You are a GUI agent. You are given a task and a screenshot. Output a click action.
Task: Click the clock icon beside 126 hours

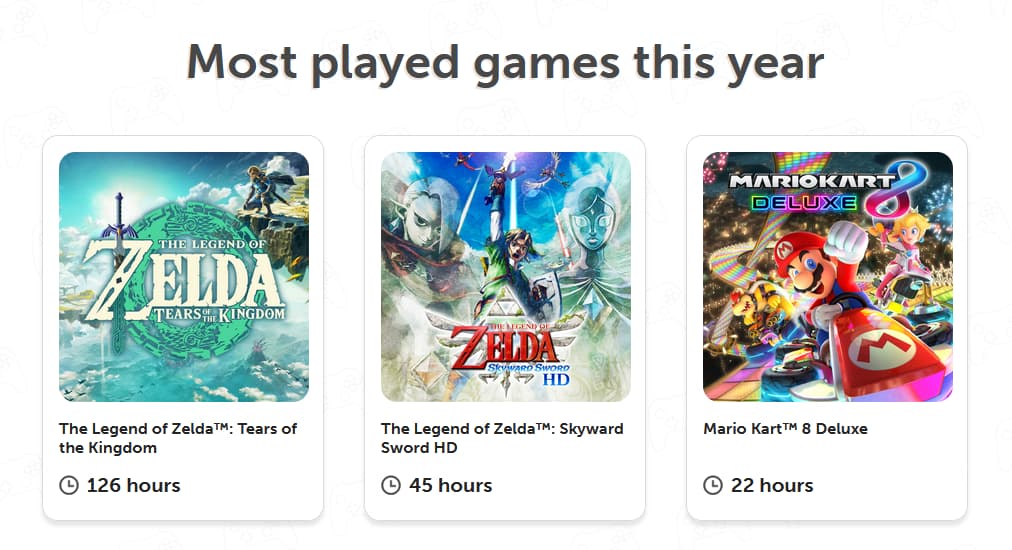point(69,486)
